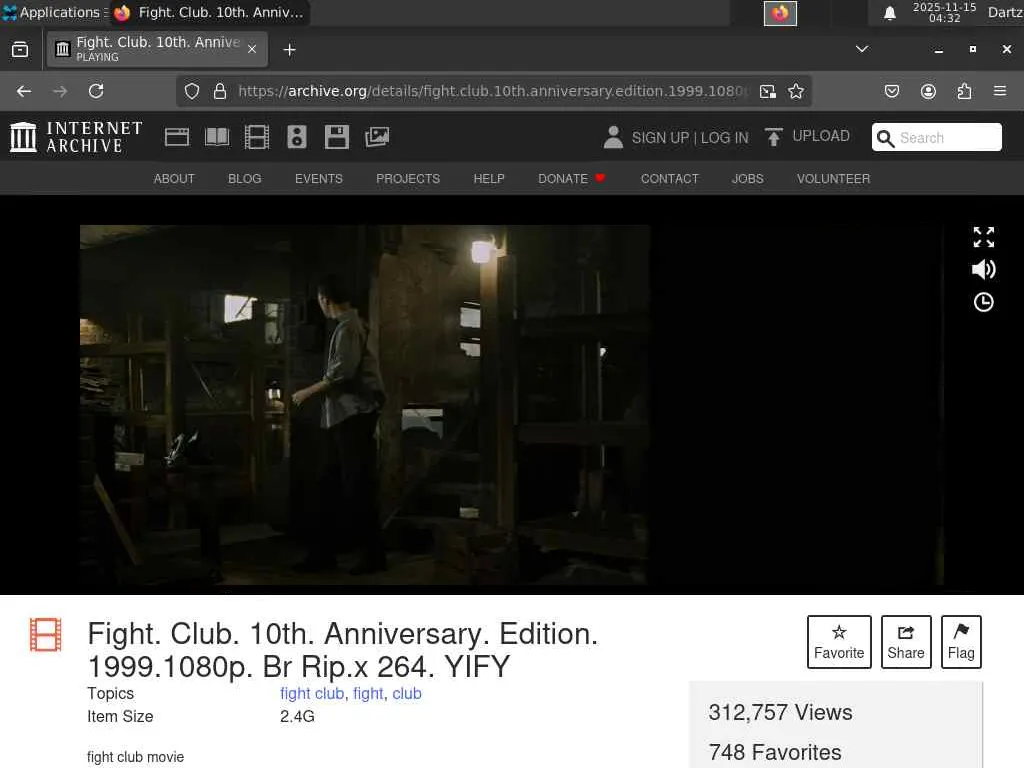
Task: Click the upload arrow icon
Action: click(x=774, y=137)
